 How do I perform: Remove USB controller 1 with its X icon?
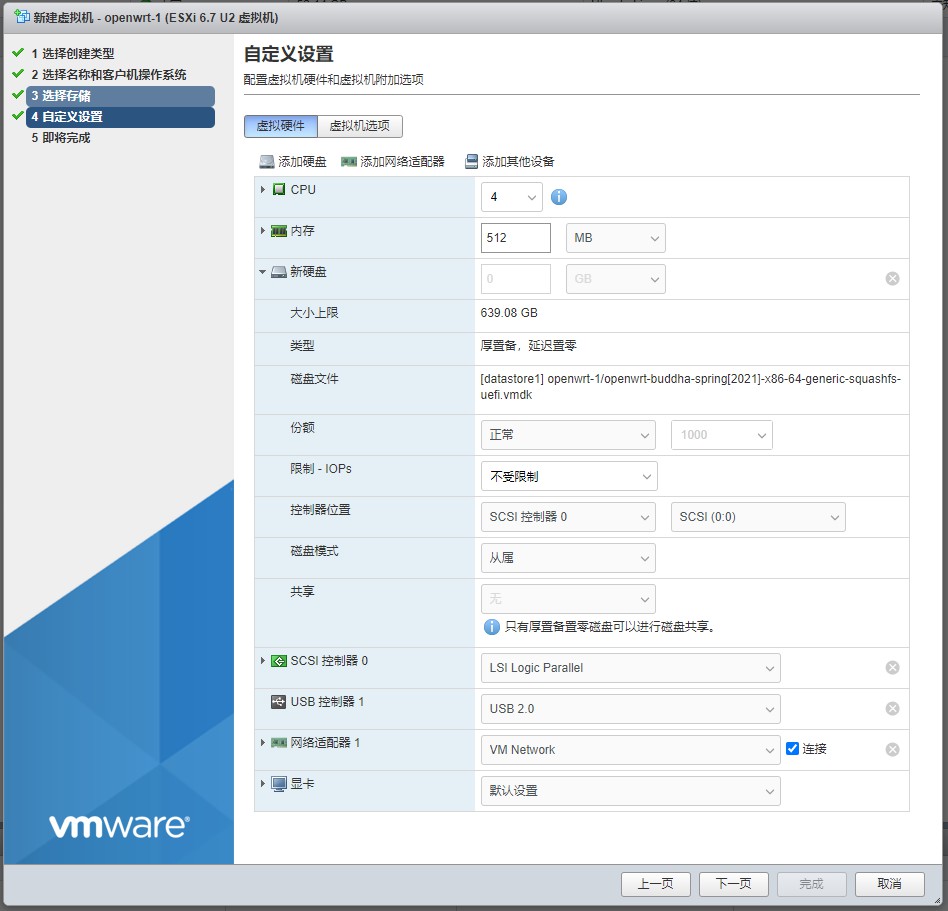[x=892, y=709]
